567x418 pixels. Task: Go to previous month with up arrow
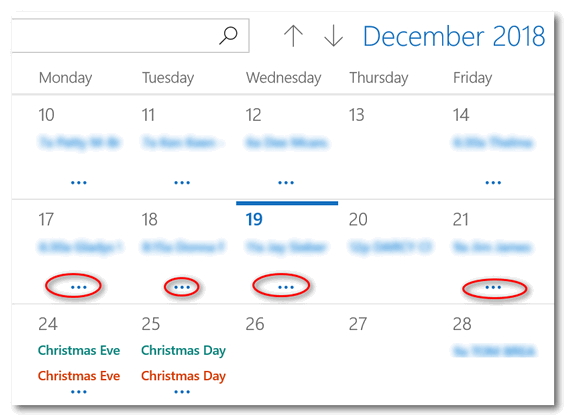(293, 36)
